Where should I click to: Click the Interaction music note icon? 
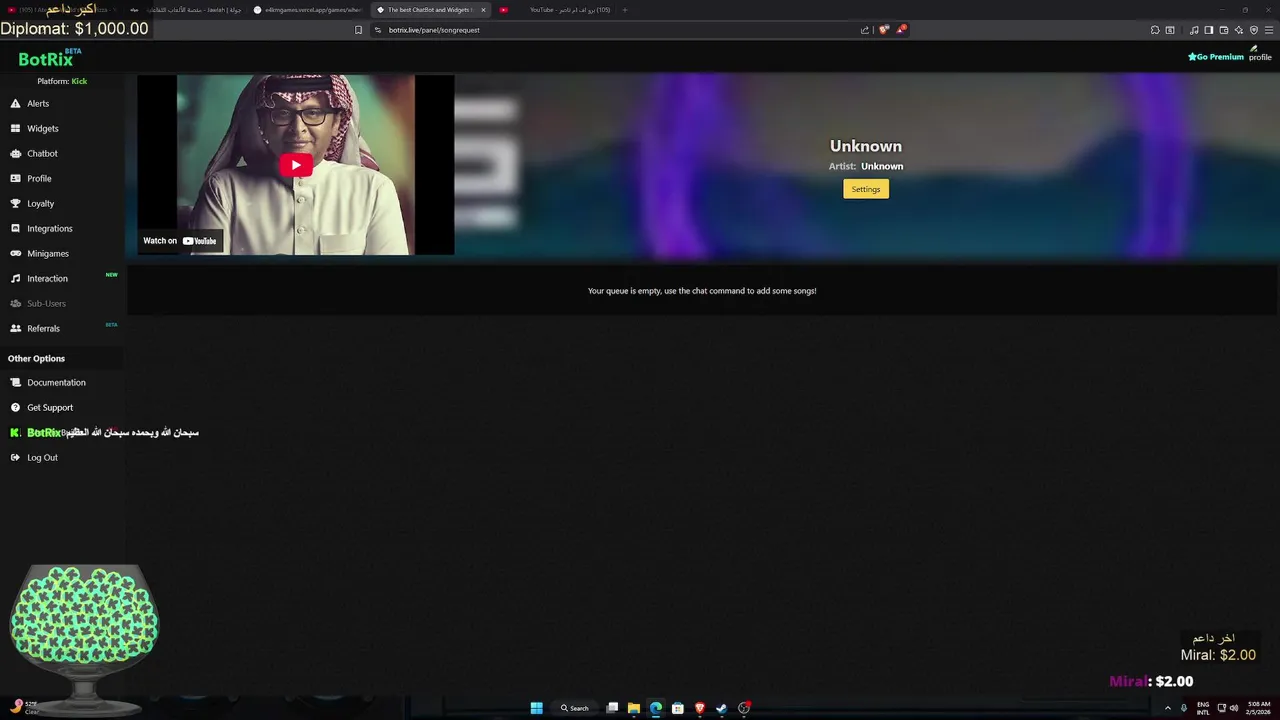pyautogui.click(x=16, y=279)
